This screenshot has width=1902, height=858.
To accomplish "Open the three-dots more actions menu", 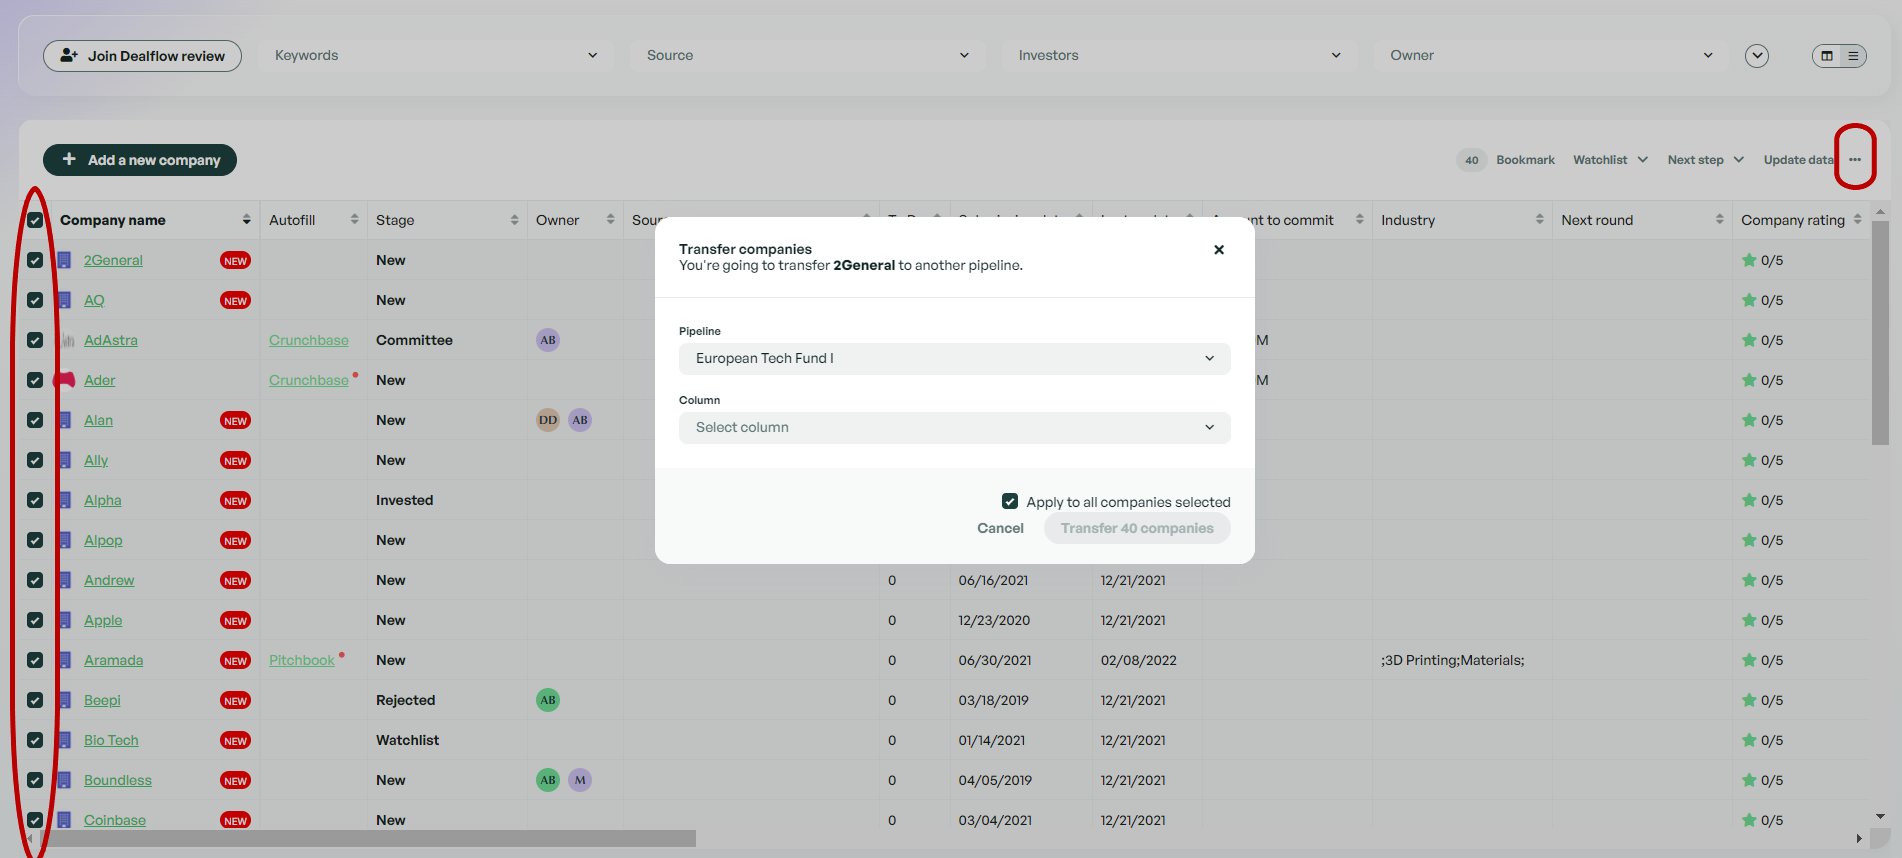I will 1855,160.
